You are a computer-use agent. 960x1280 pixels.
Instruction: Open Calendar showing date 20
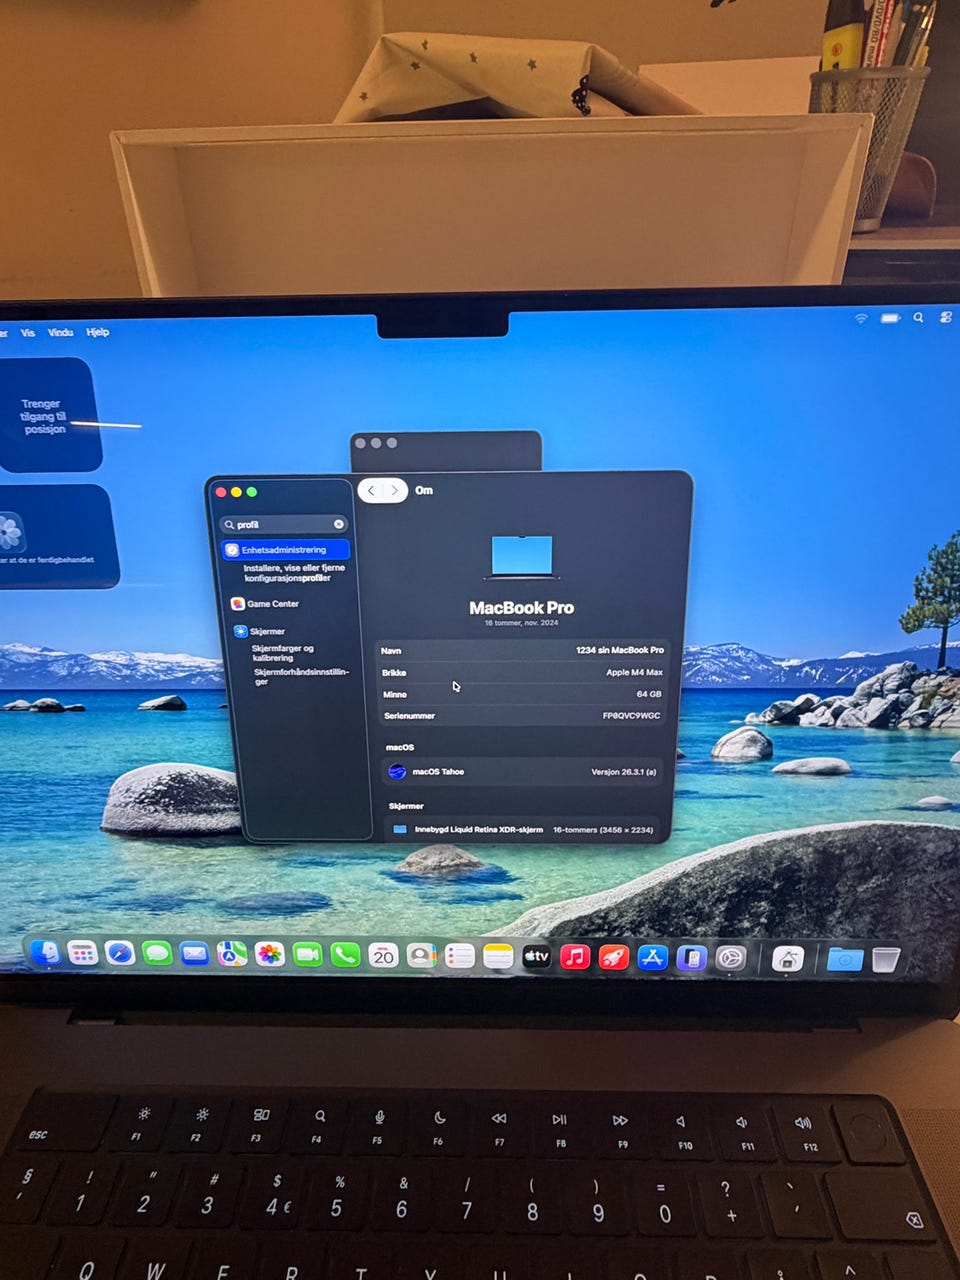pos(383,956)
